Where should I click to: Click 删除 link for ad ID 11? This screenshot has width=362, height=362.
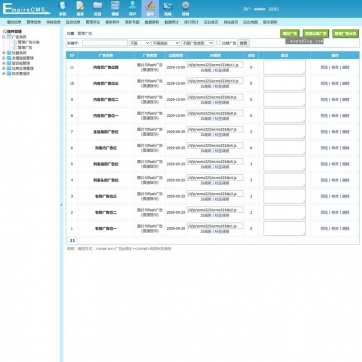(346, 67)
